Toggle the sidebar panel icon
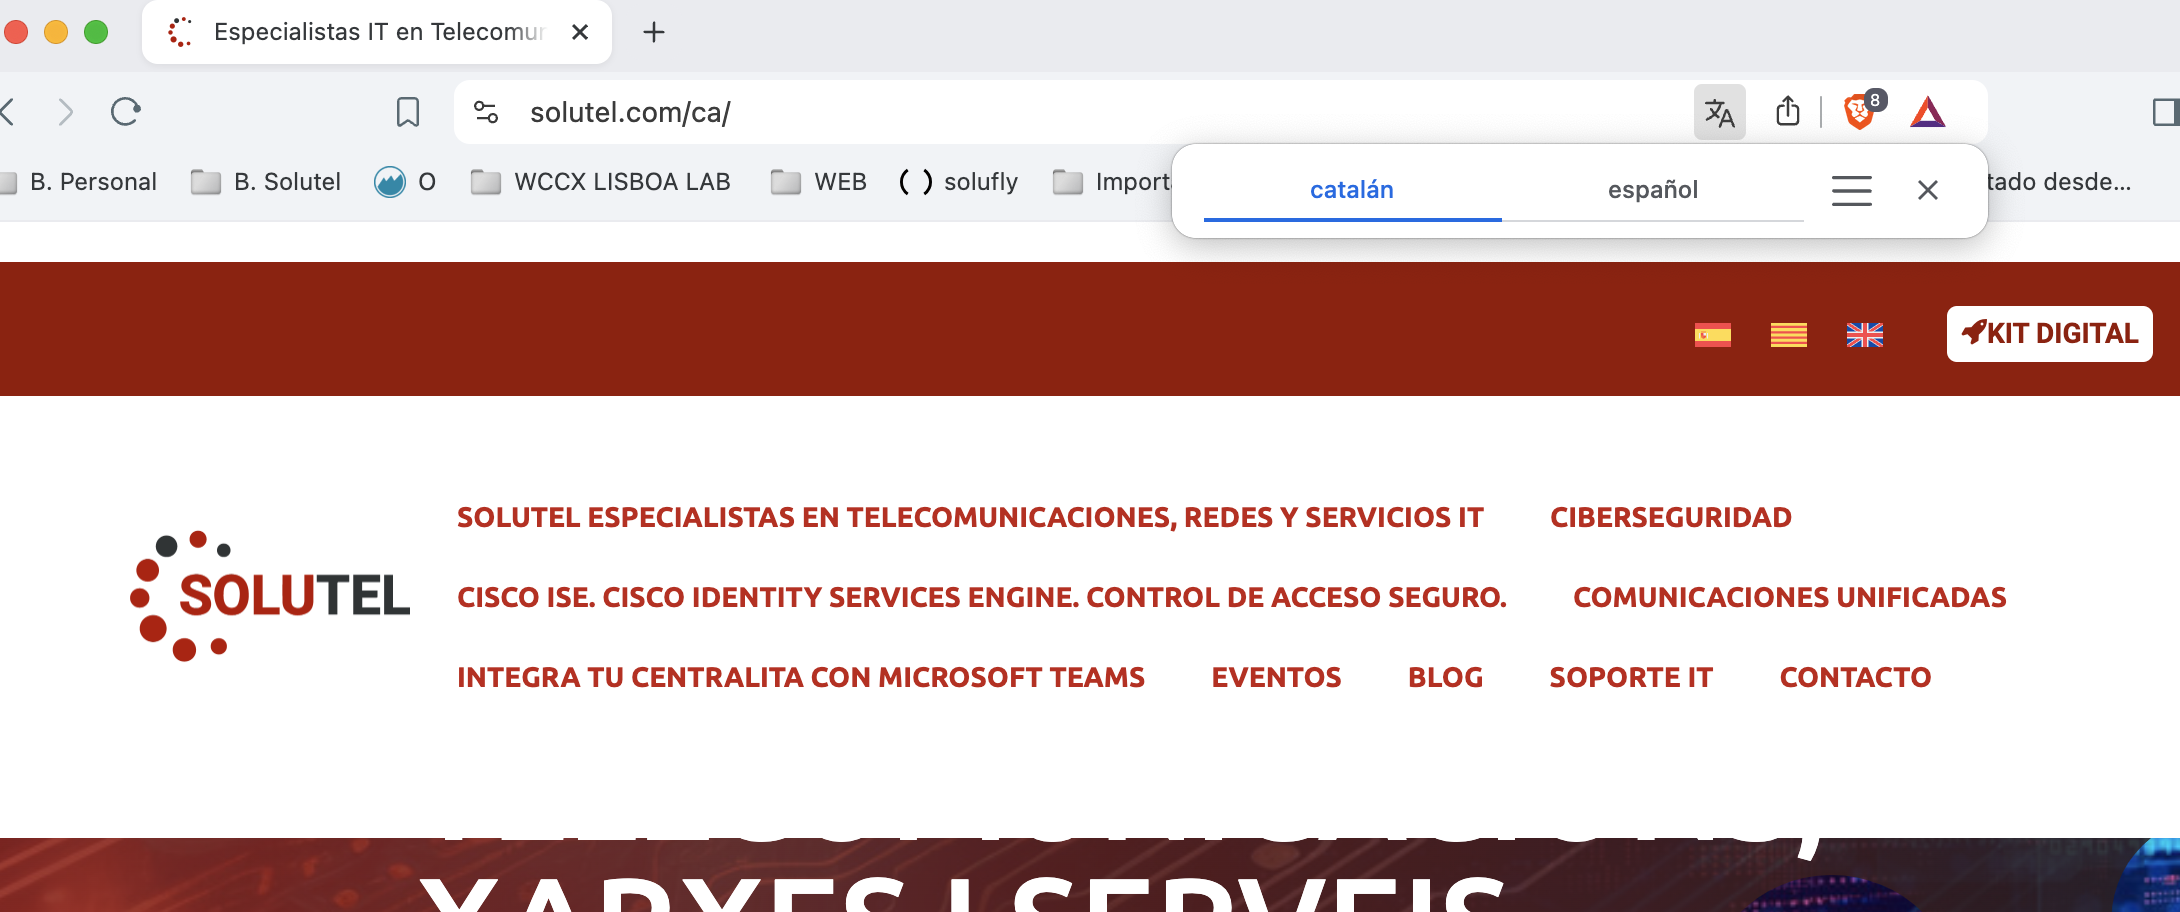 (x=2166, y=112)
